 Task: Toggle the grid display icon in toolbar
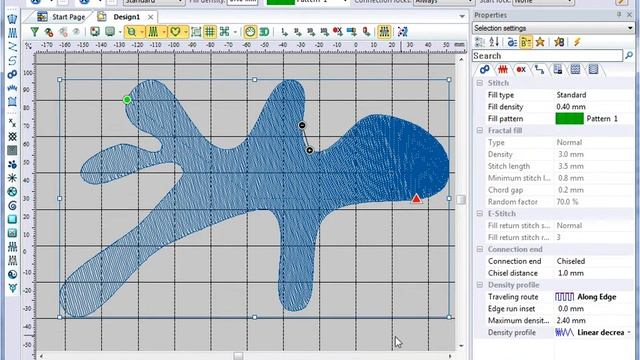pyautogui.click(x=210, y=31)
